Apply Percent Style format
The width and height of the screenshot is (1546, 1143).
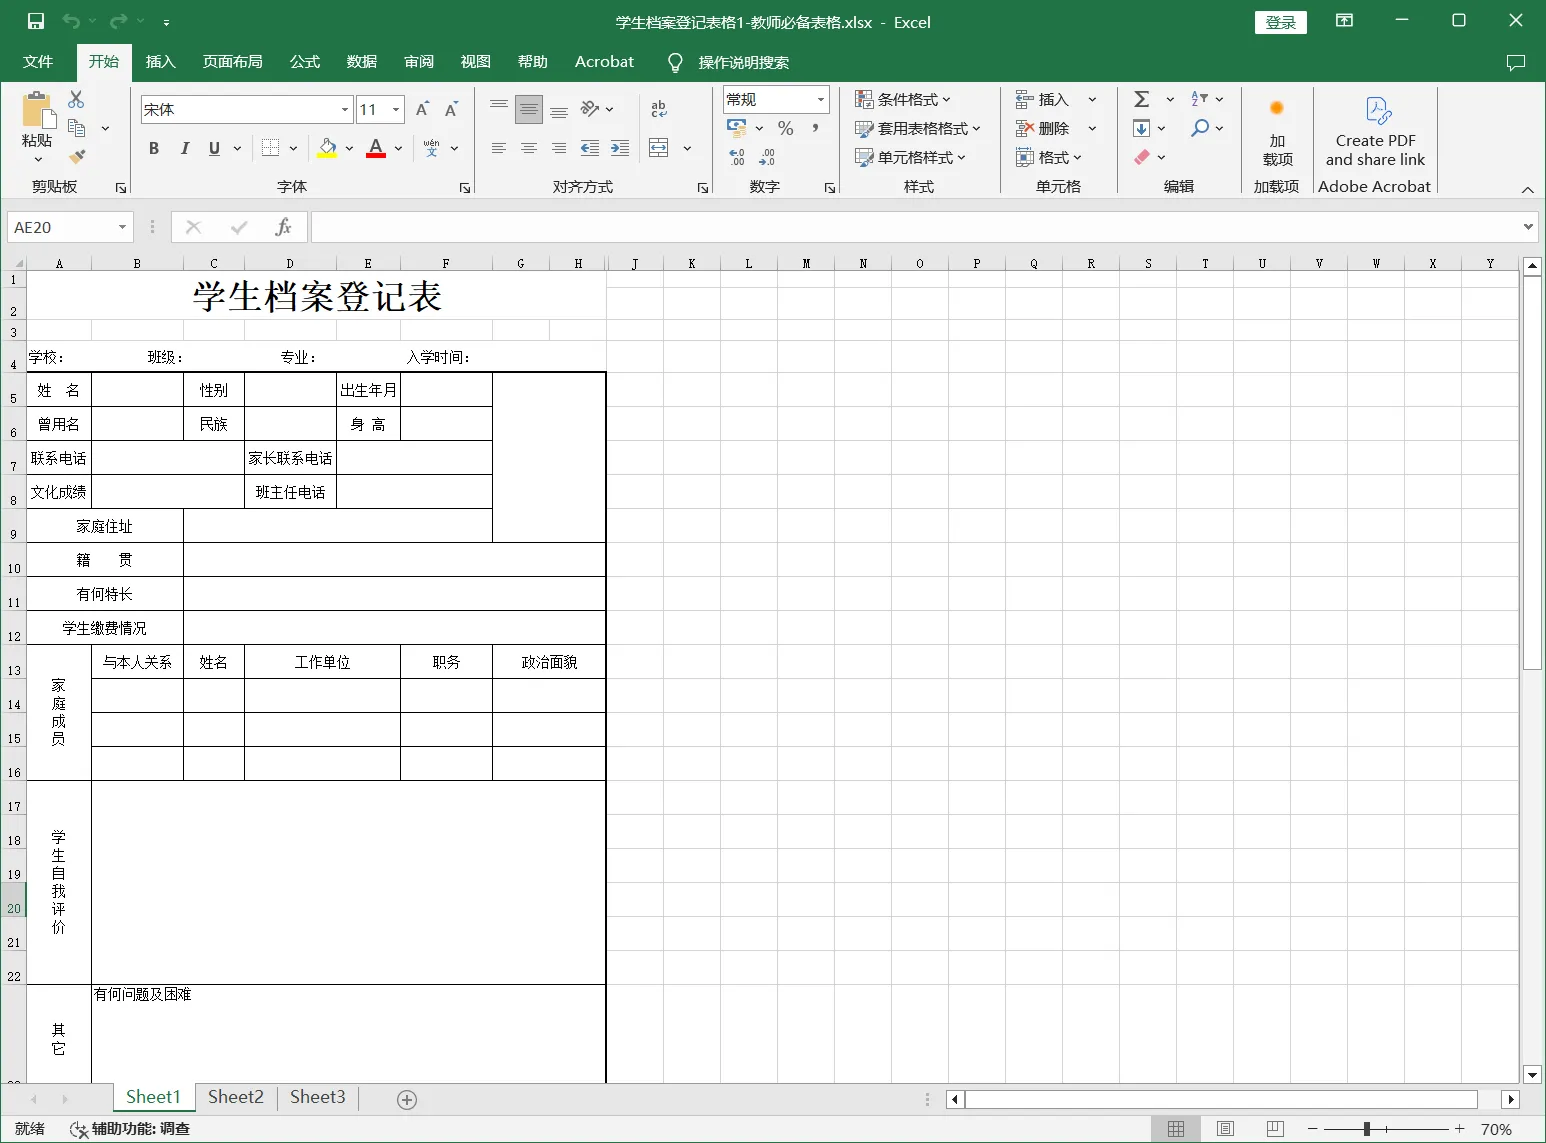coord(786,128)
